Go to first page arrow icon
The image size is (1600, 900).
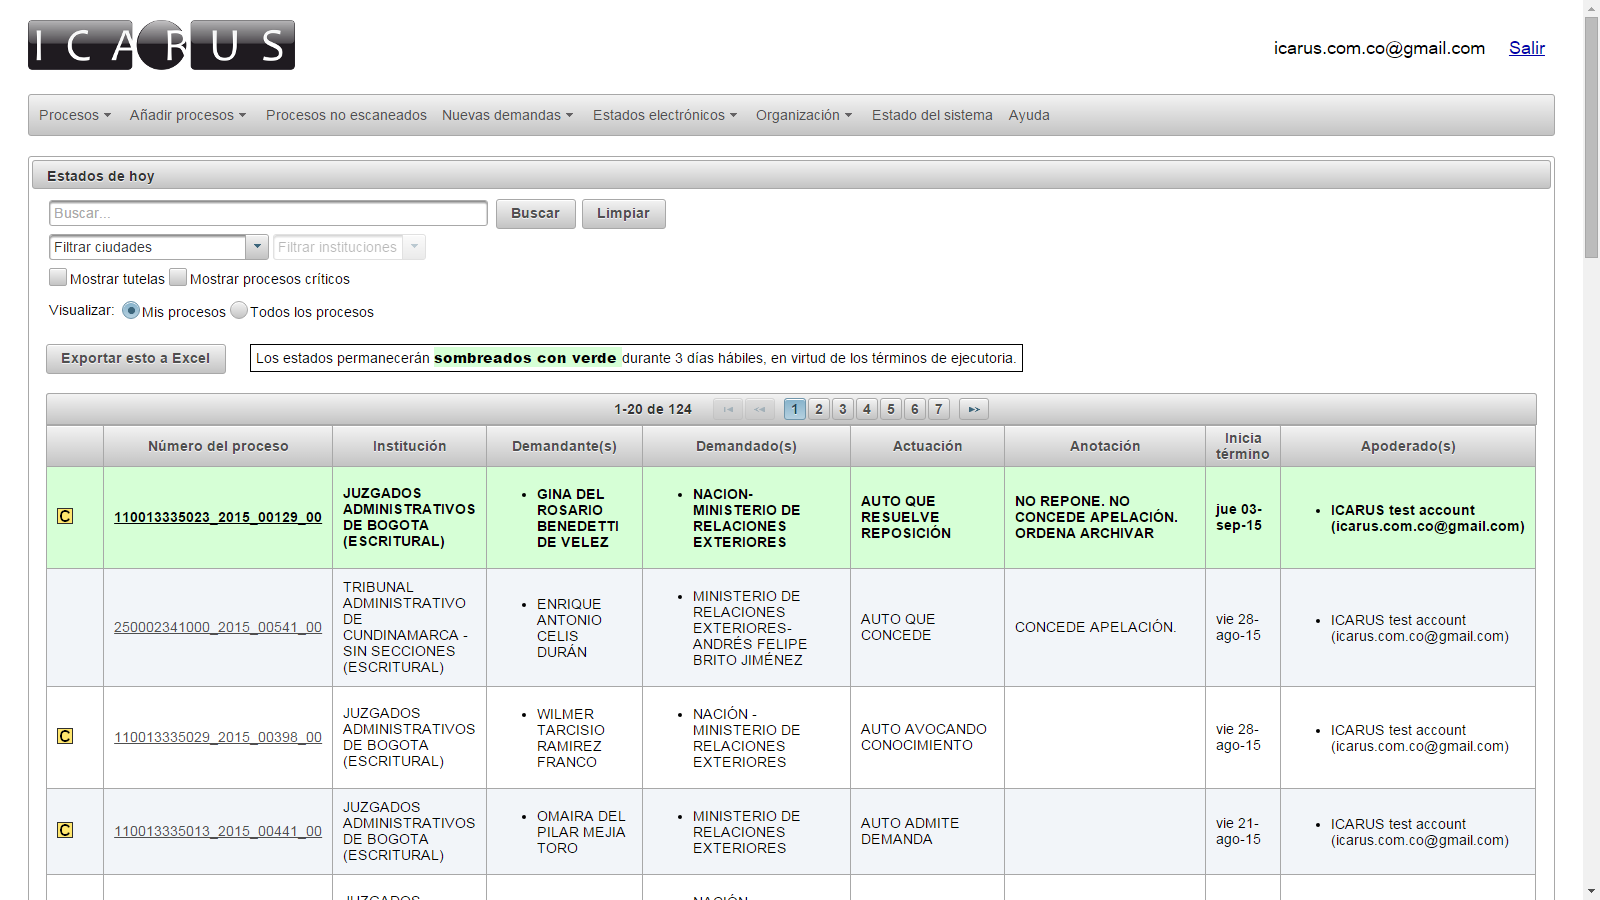pos(728,409)
